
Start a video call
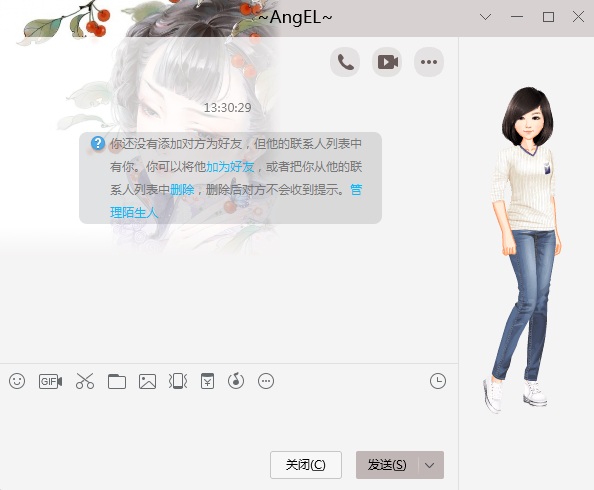pos(387,62)
